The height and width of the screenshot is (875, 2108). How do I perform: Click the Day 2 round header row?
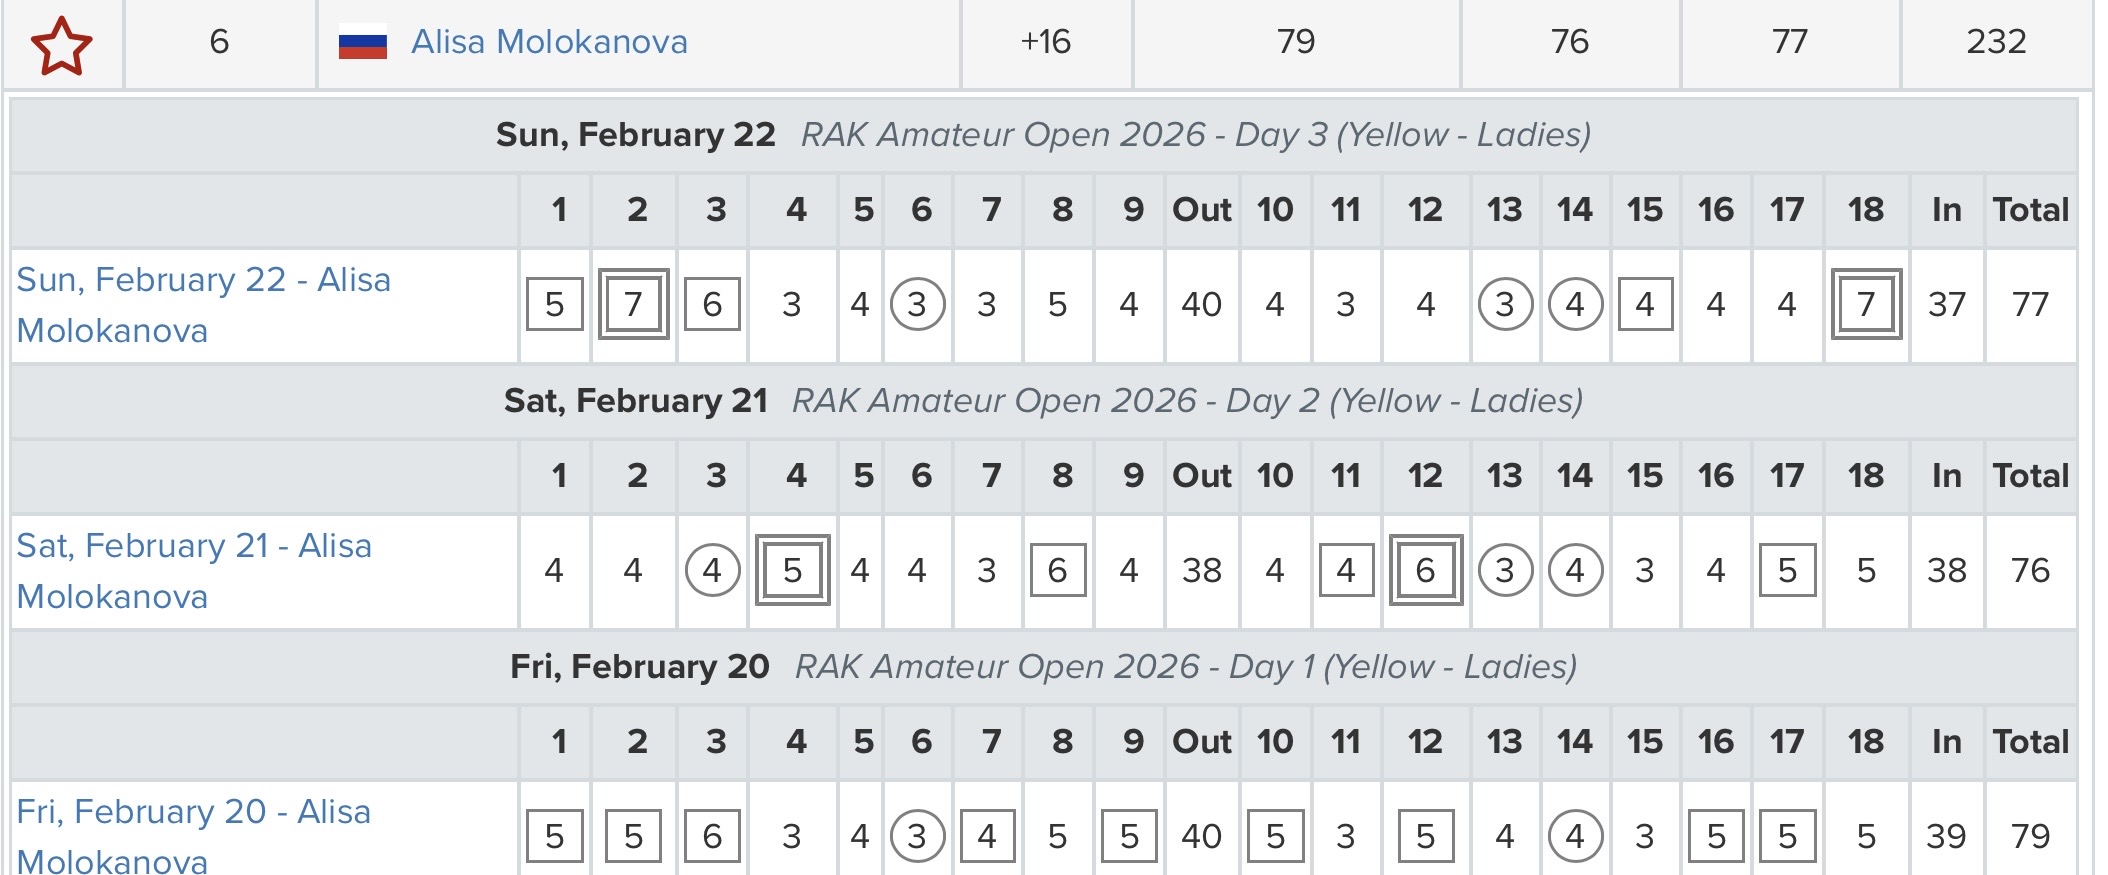pyautogui.click(x=1043, y=401)
